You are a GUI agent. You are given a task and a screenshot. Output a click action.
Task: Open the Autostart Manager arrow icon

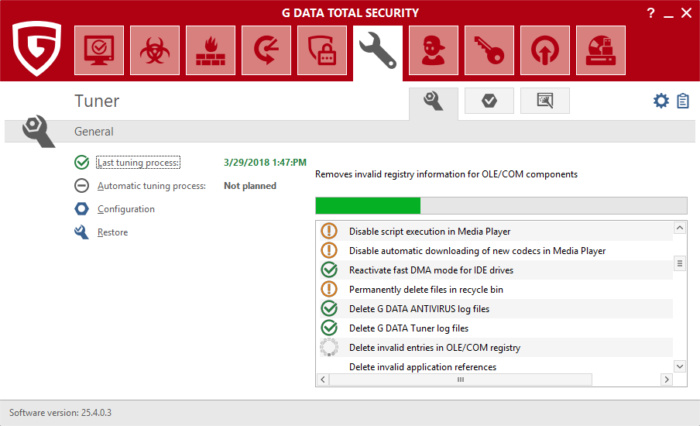544,50
